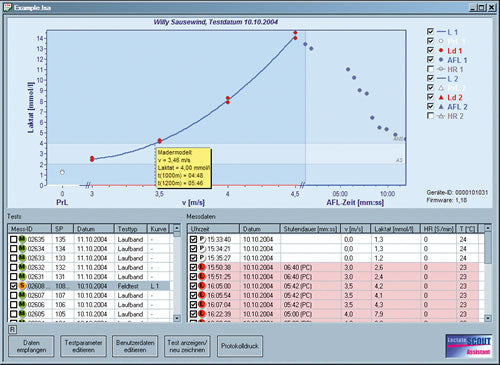The width and height of the screenshot is (500, 365).
Task: Click the green M icon of test 02605
Action: [22, 314]
